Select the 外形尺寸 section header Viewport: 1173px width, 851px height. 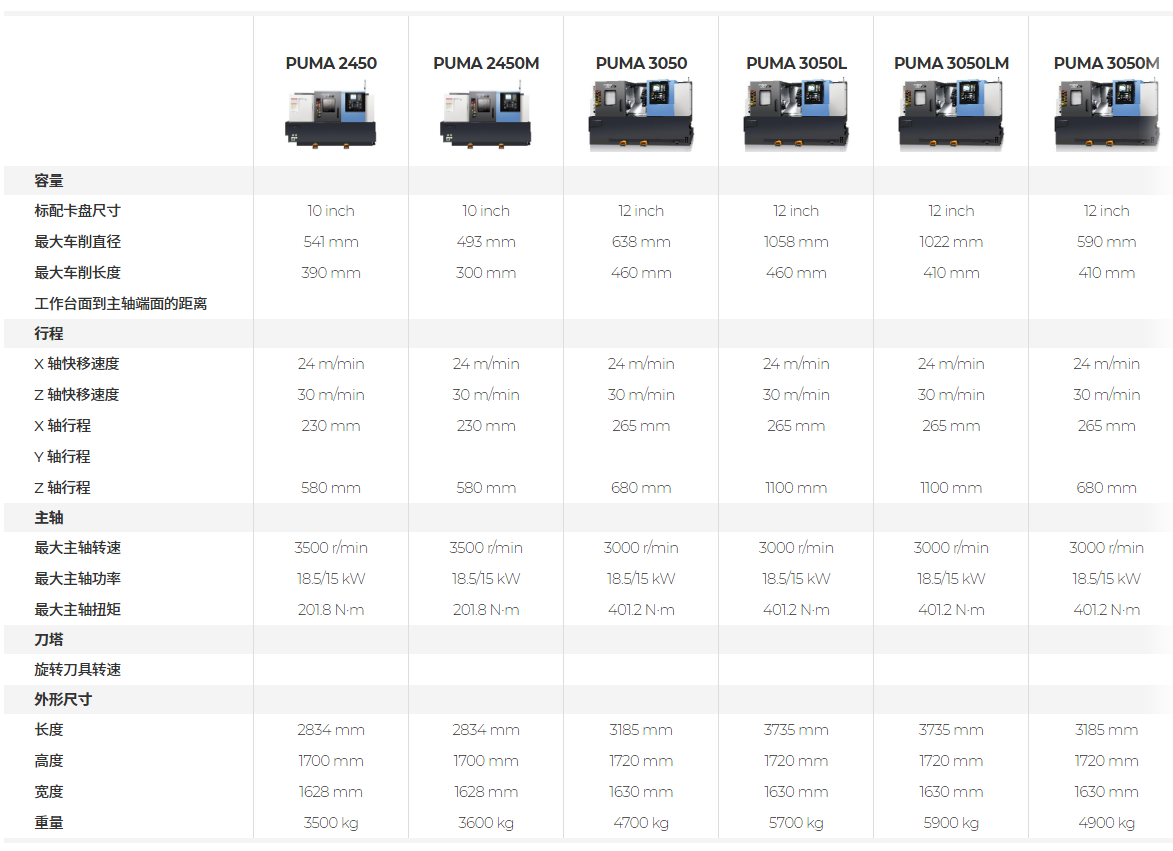[63, 699]
